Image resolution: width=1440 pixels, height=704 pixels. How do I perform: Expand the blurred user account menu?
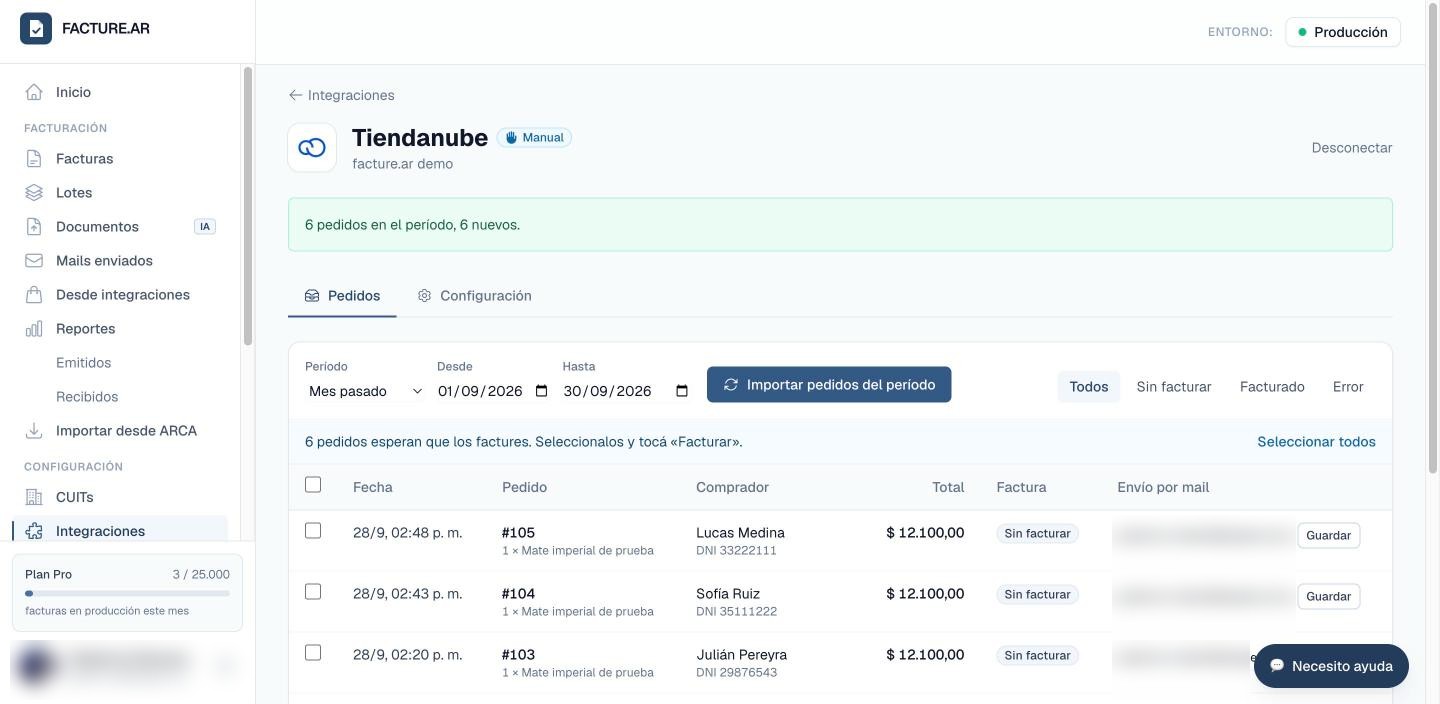(x=126, y=664)
